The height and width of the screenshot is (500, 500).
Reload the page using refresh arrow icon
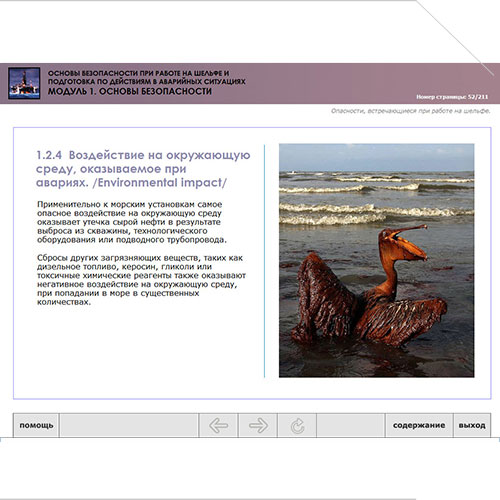(297, 425)
